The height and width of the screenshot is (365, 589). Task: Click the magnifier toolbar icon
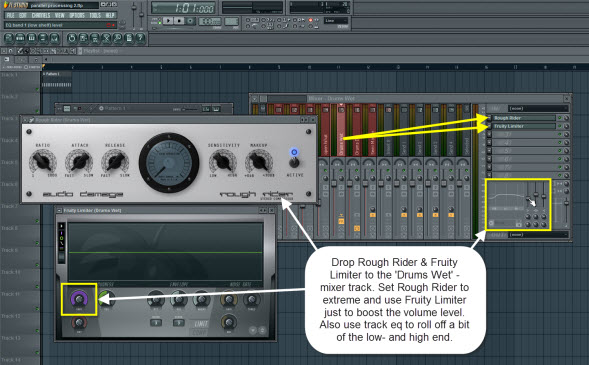pos(118,38)
